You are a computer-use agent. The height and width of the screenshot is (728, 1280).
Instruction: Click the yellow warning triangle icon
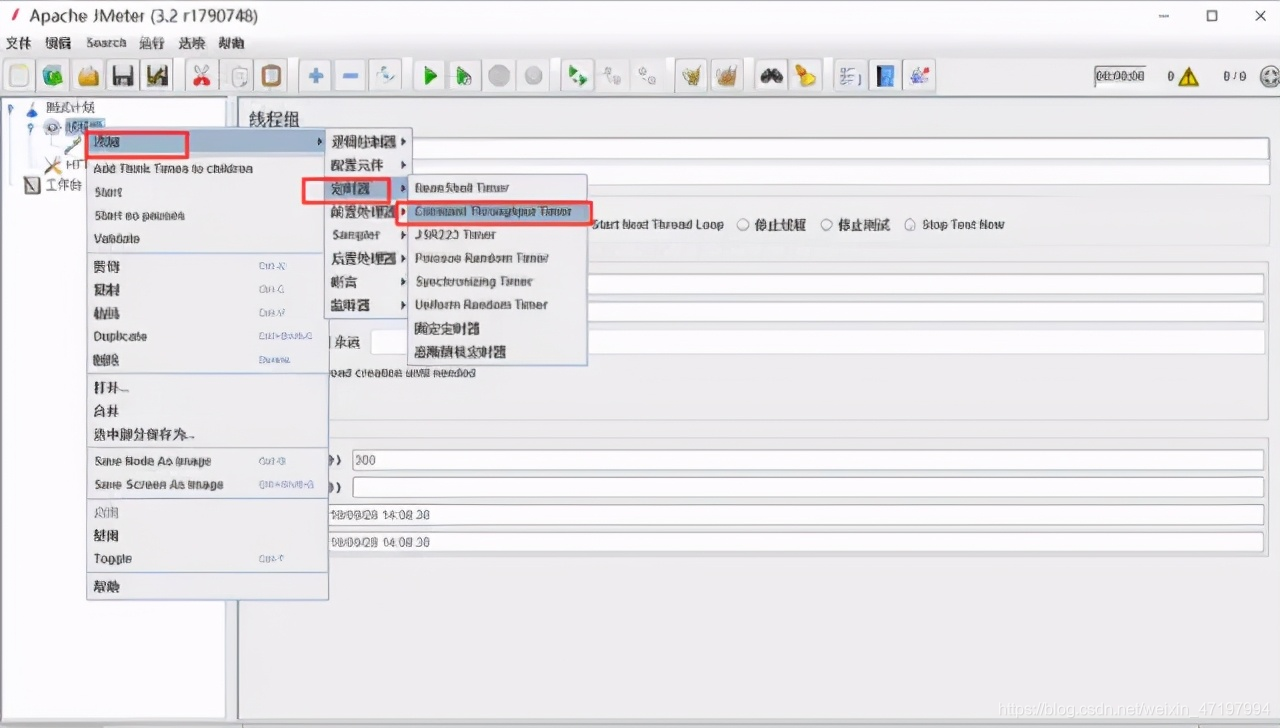tap(1188, 76)
